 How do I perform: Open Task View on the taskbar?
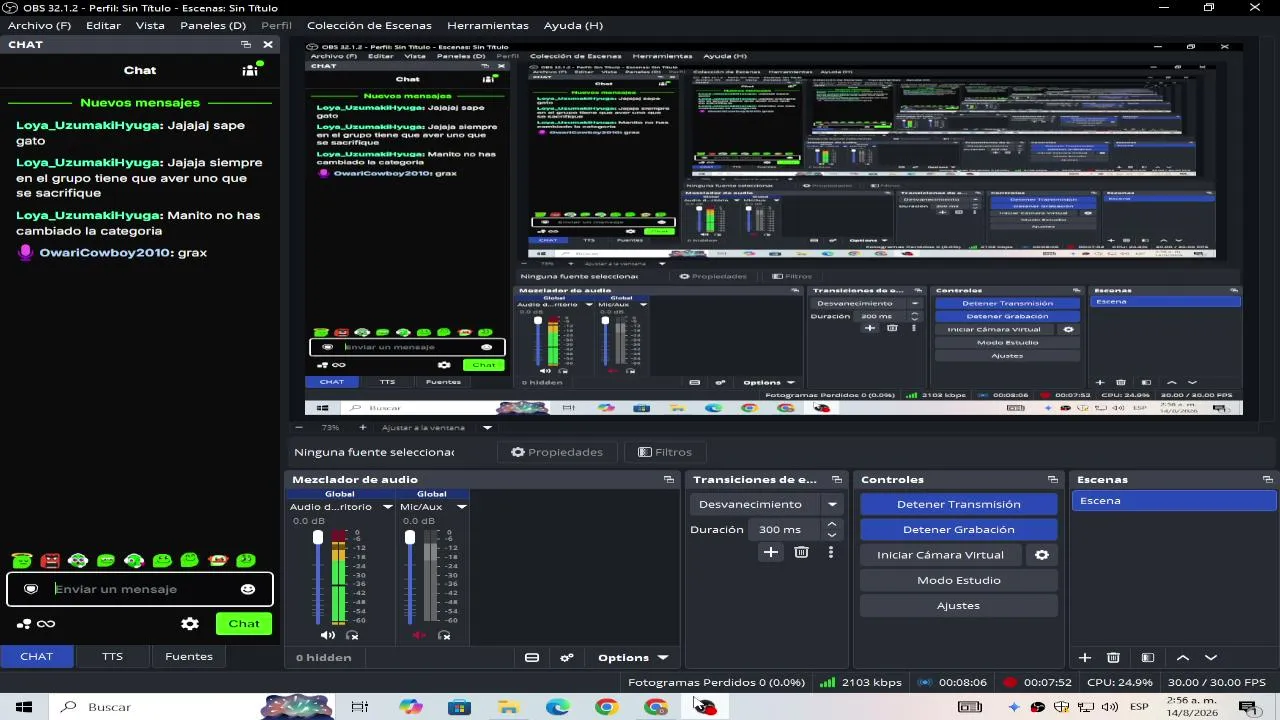coord(360,707)
